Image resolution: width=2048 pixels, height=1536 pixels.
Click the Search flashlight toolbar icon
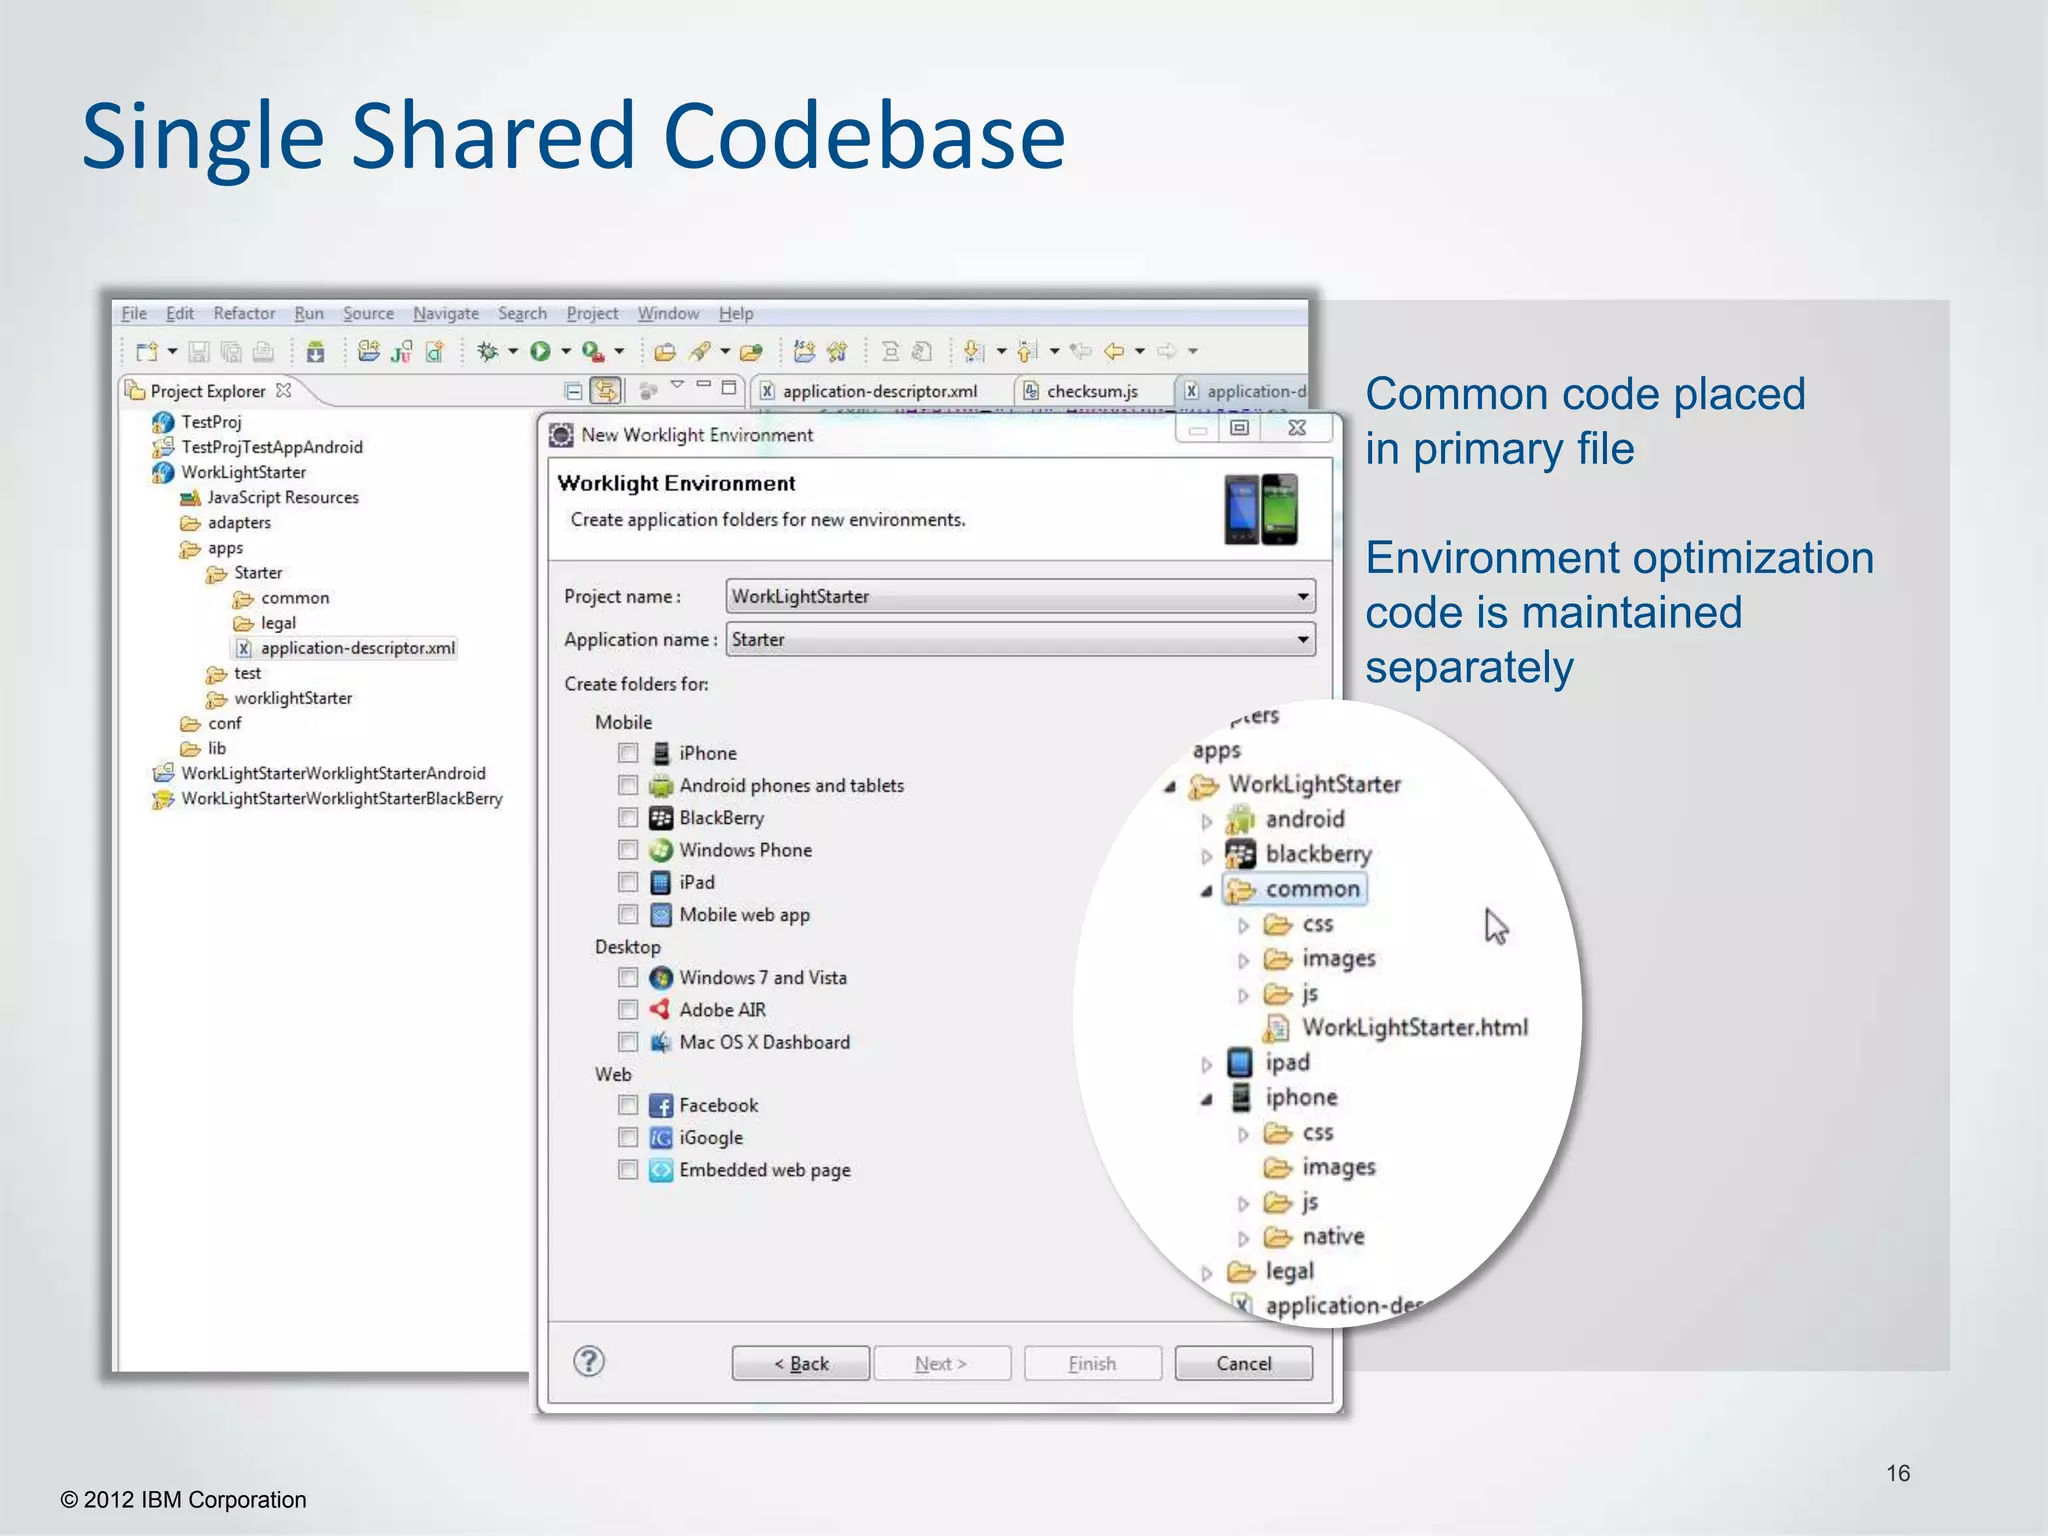(x=699, y=352)
